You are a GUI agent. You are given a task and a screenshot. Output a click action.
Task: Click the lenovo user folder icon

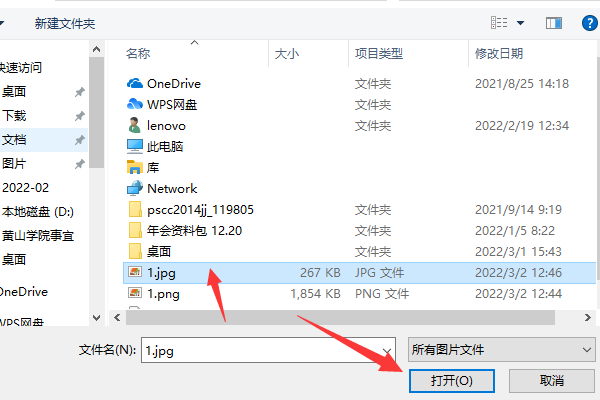pos(134,125)
